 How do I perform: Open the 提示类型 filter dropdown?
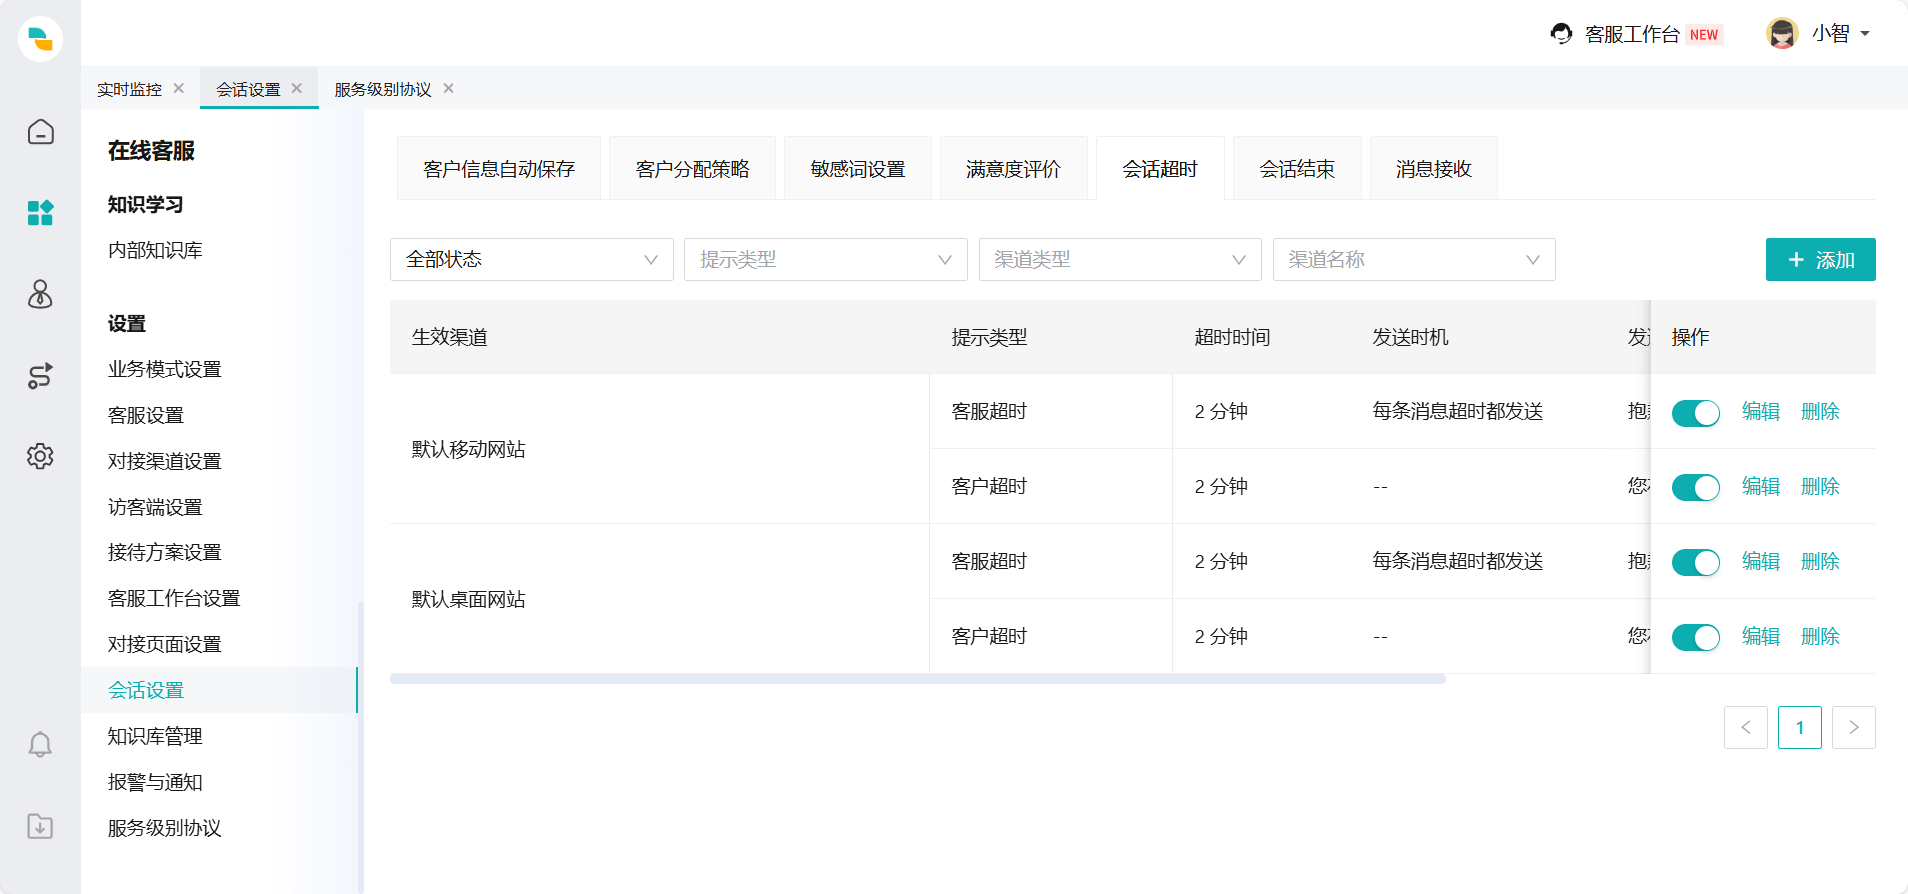point(825,260)
